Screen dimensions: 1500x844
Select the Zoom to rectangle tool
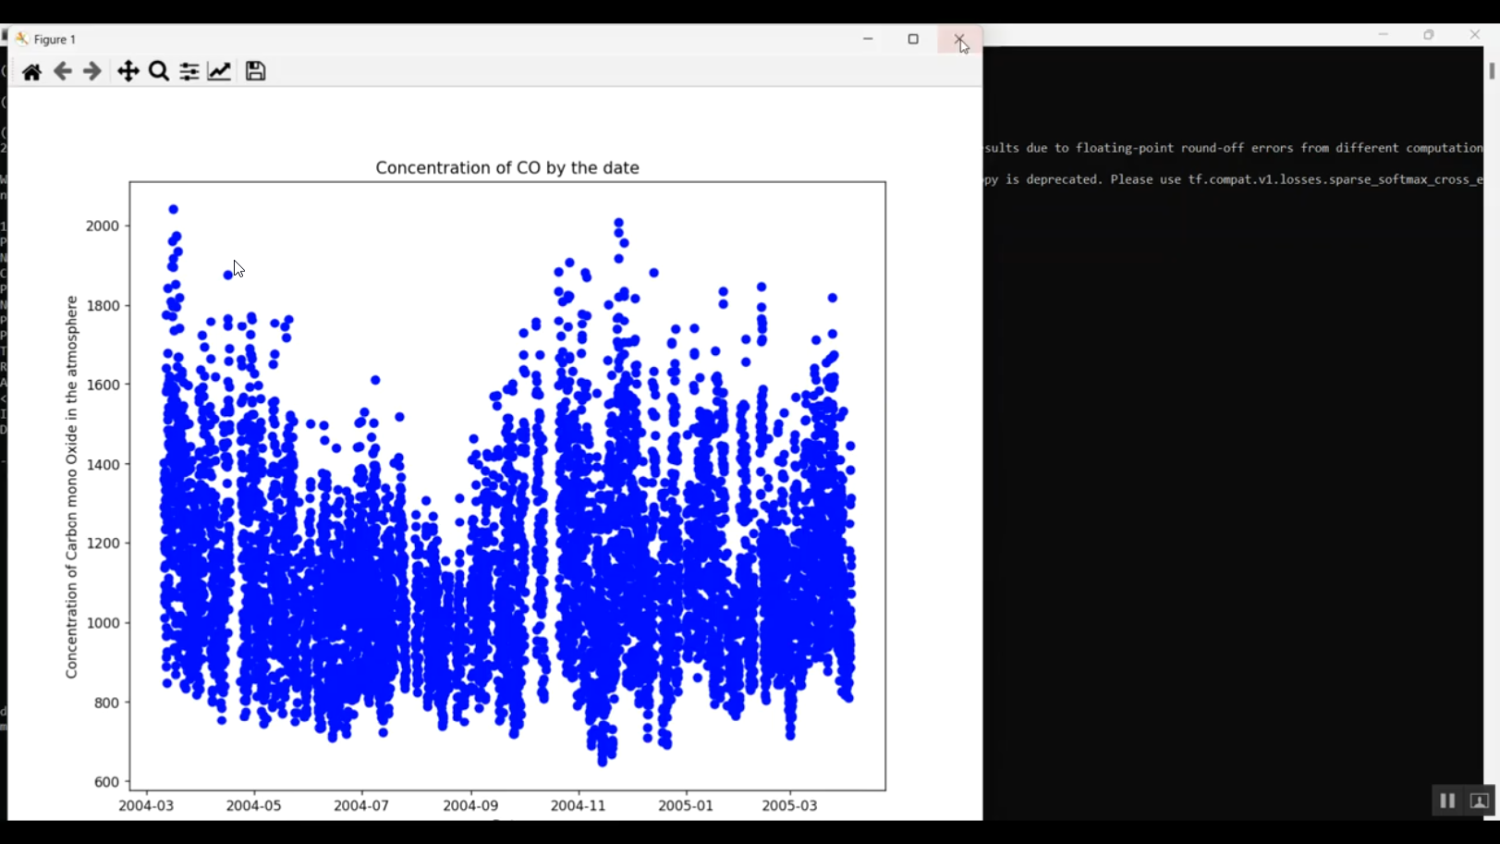158,72
